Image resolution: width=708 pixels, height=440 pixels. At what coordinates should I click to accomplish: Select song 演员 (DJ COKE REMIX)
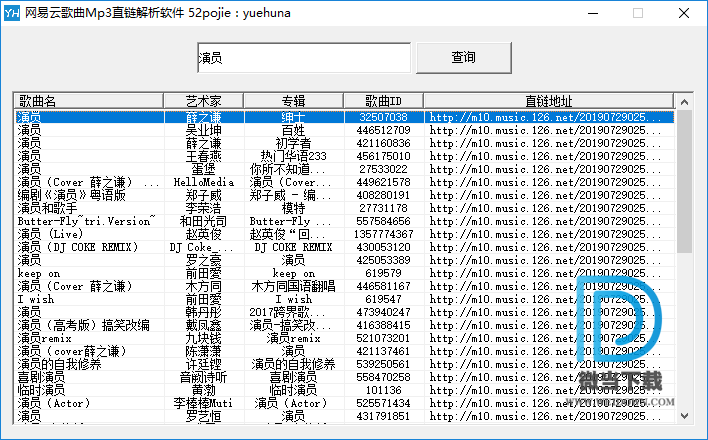78,248
